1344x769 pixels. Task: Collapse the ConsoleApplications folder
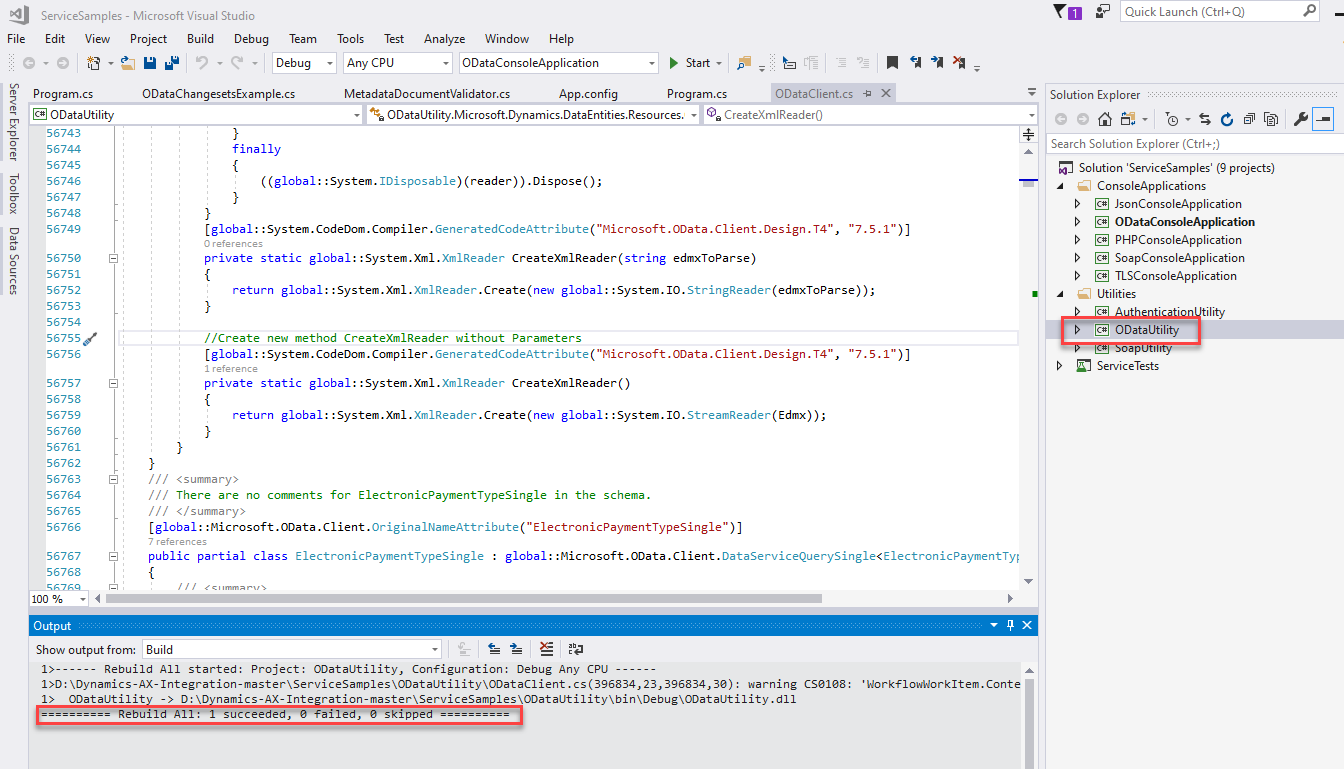(x=1060, y=186)
